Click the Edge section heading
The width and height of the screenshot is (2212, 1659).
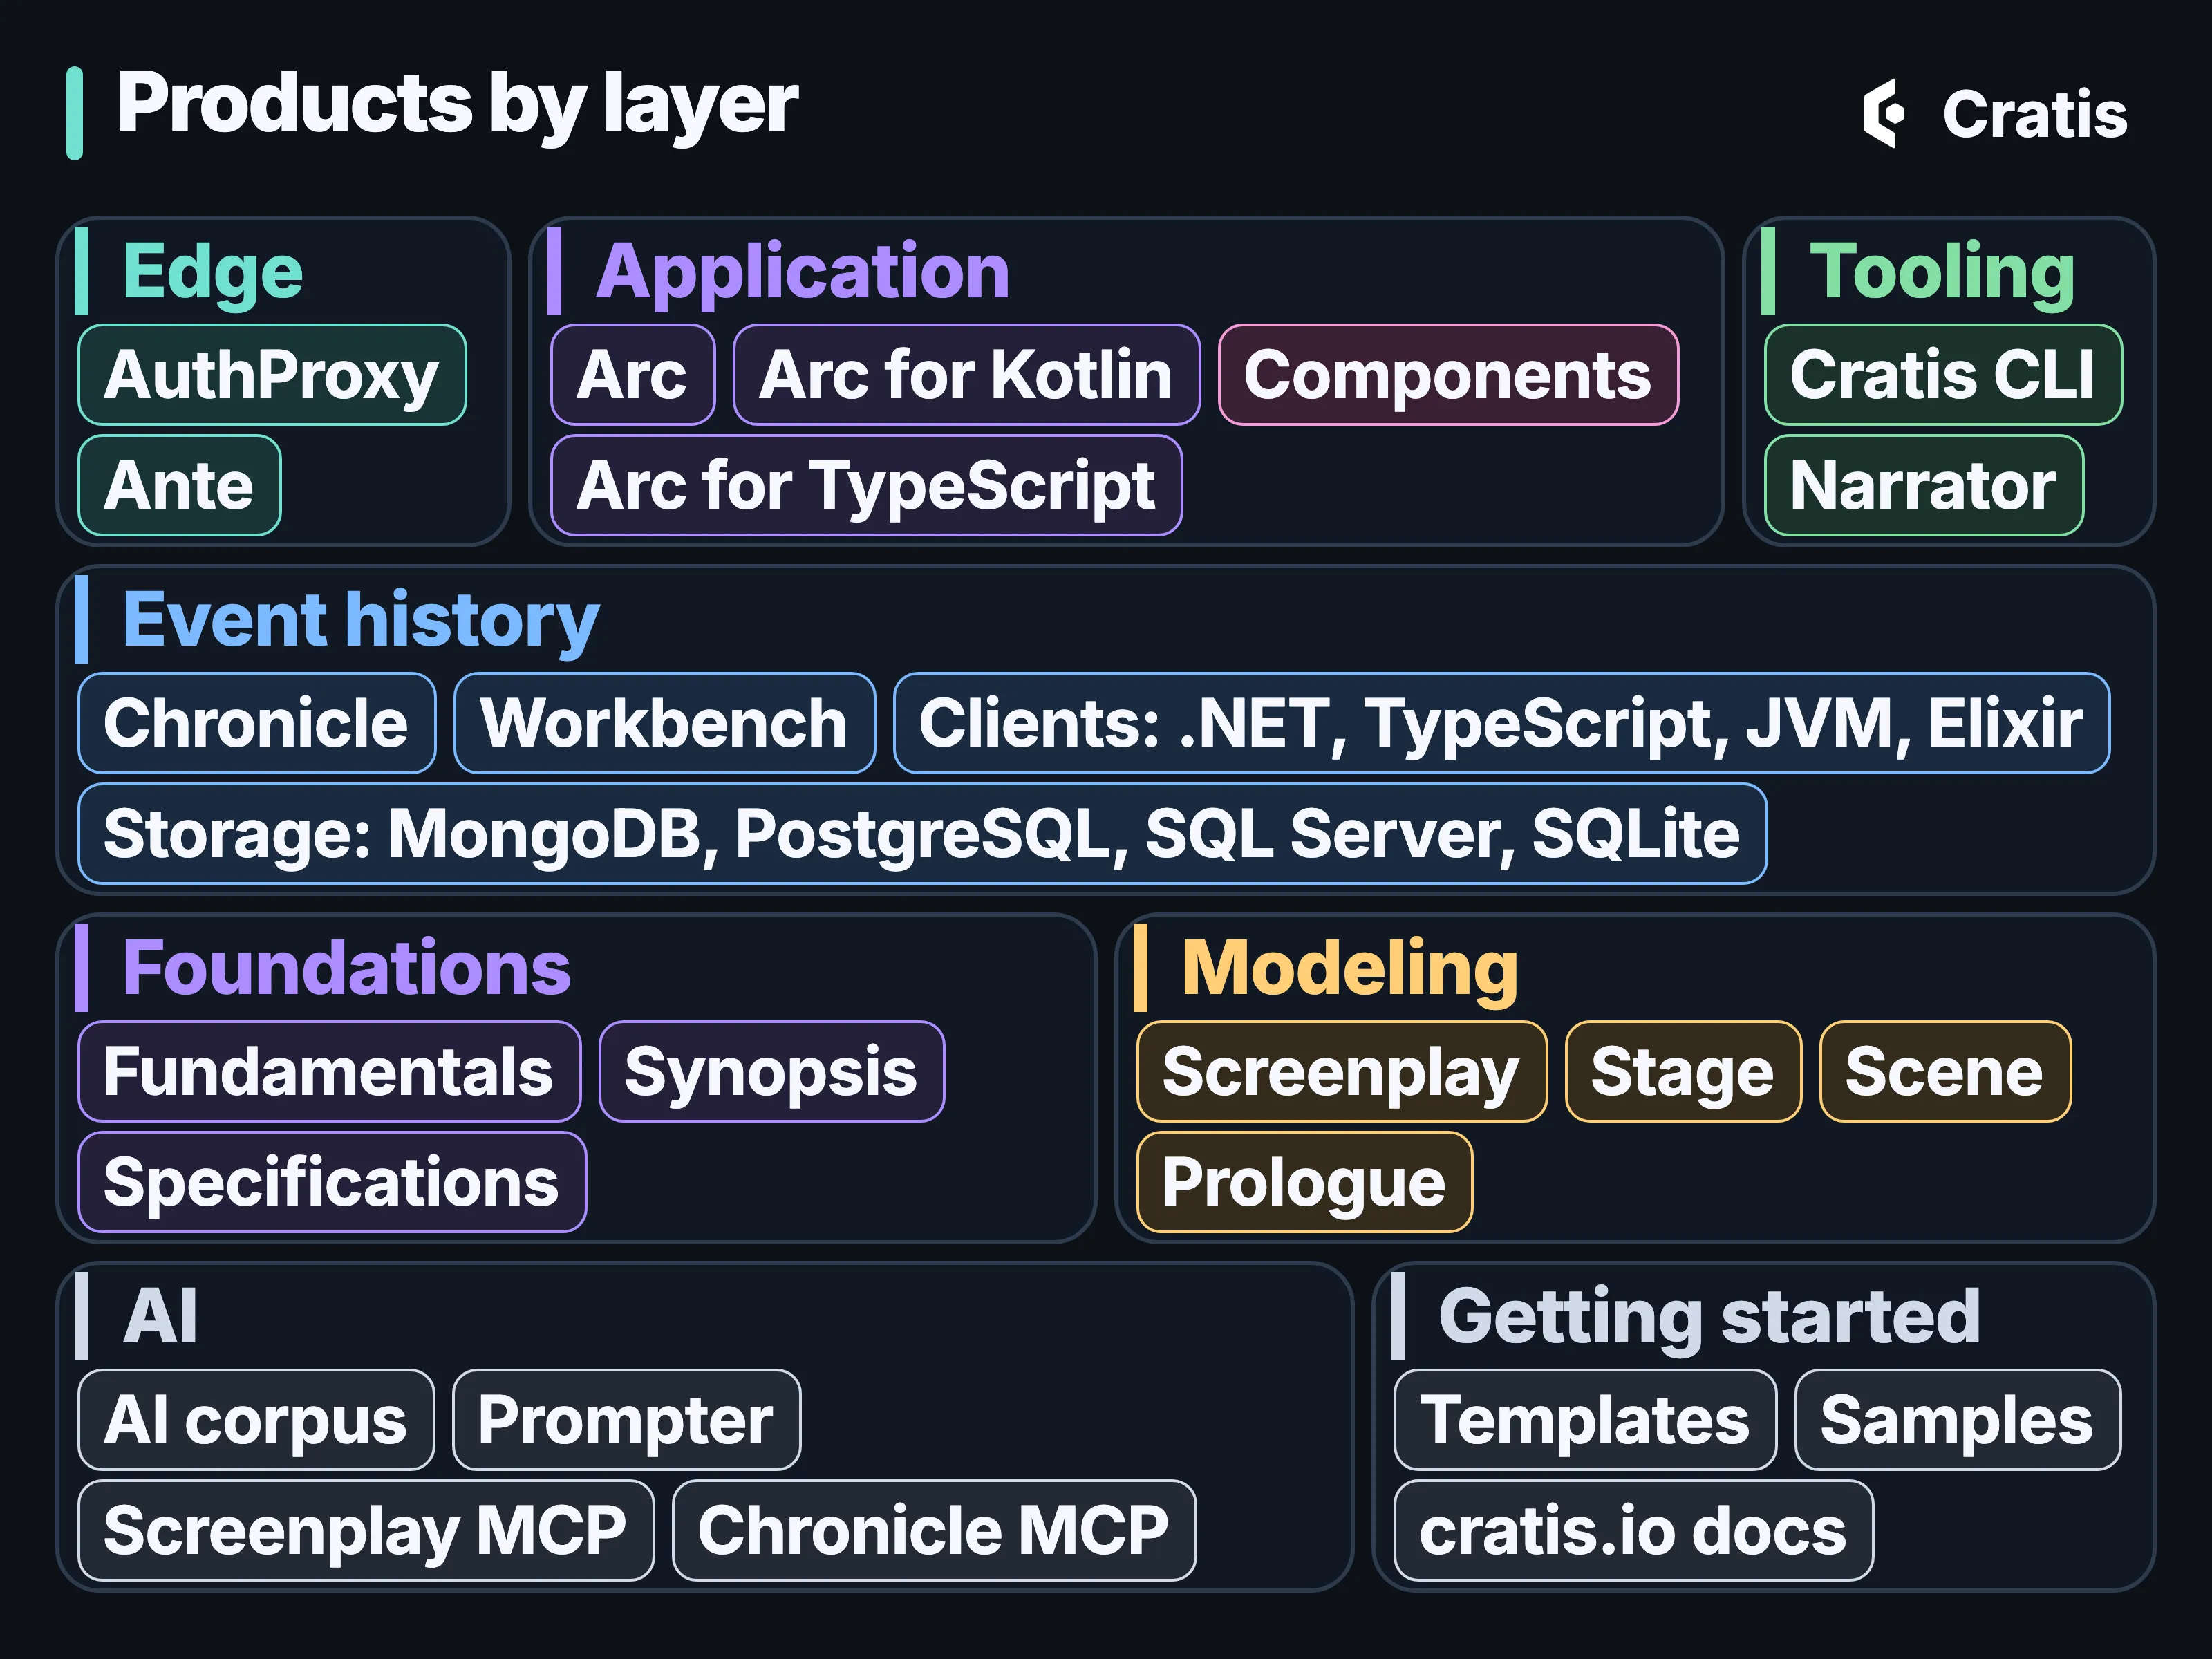click(x=212, y=272)
